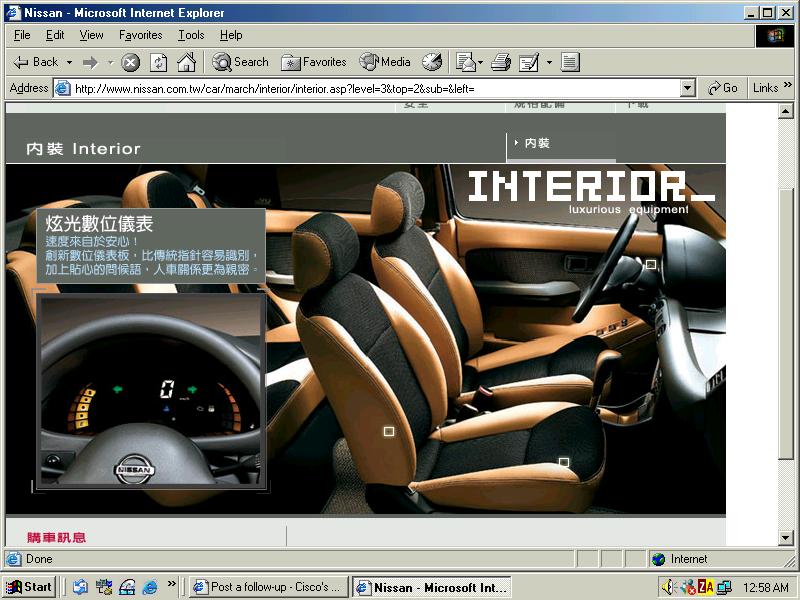Open the File menu
This screenshot has width=800, height=600.
coord(22,35)
